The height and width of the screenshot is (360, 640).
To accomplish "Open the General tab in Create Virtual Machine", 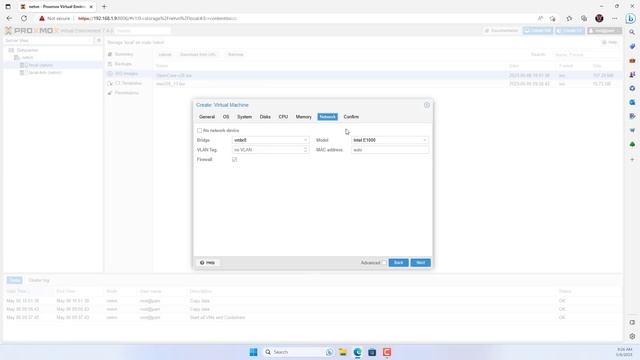I will (x=207, y=117).
